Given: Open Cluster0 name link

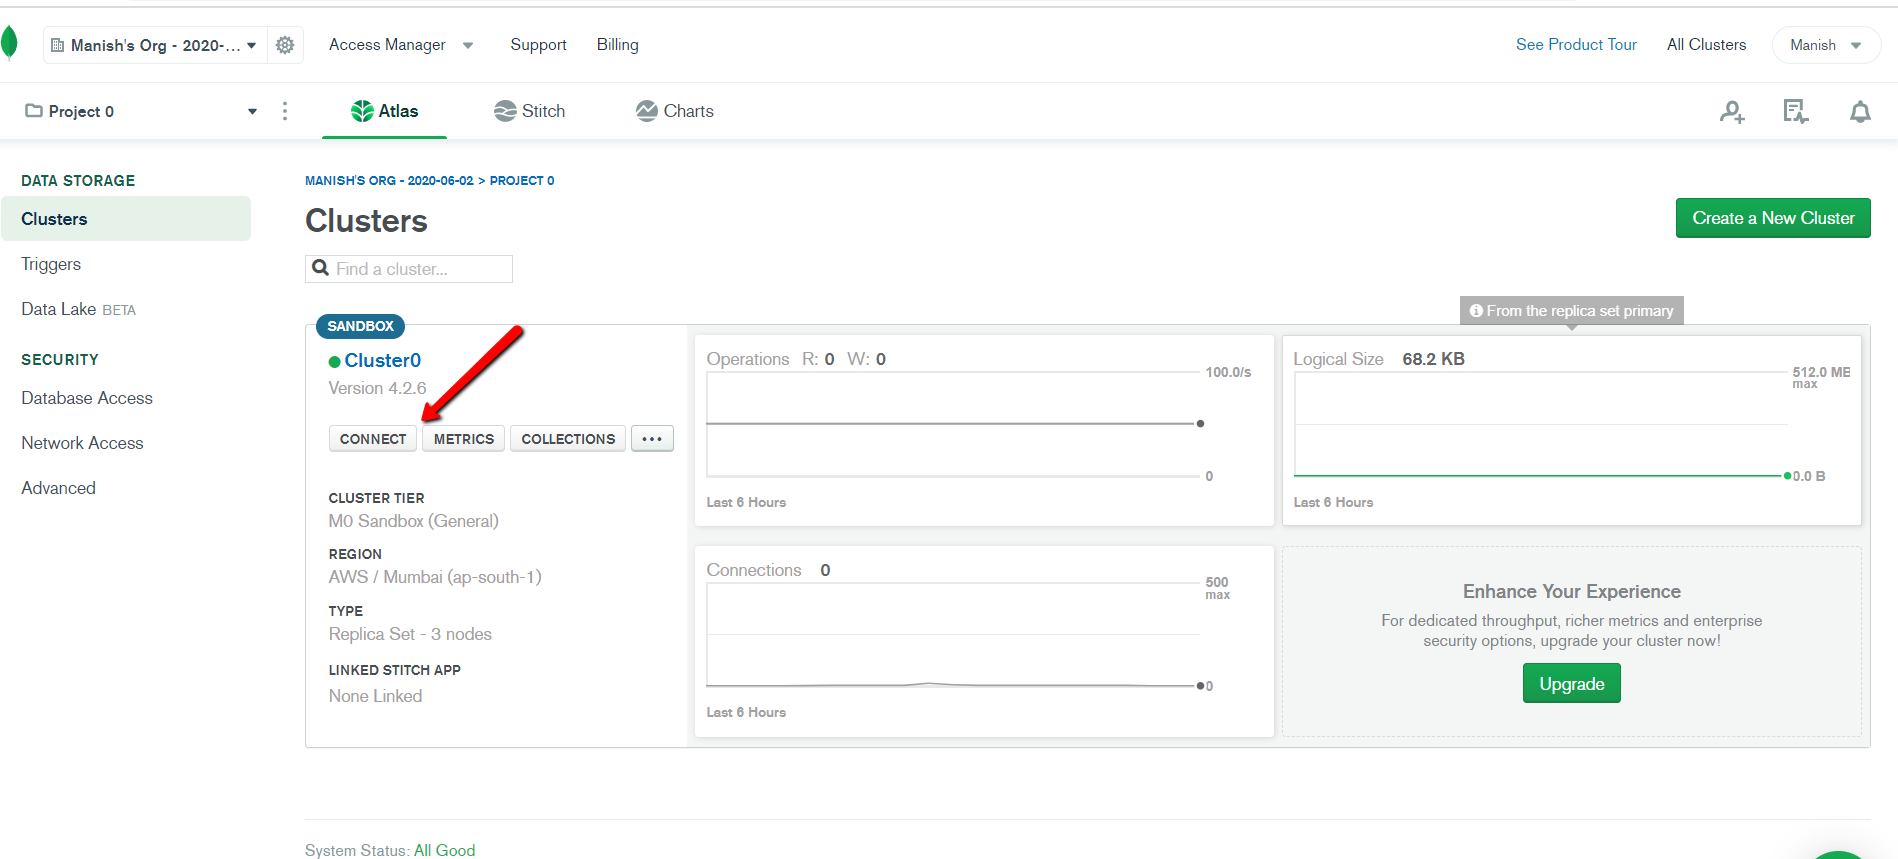Looking at the screenshot, I should pyautogui.click(x=383, y=360).
